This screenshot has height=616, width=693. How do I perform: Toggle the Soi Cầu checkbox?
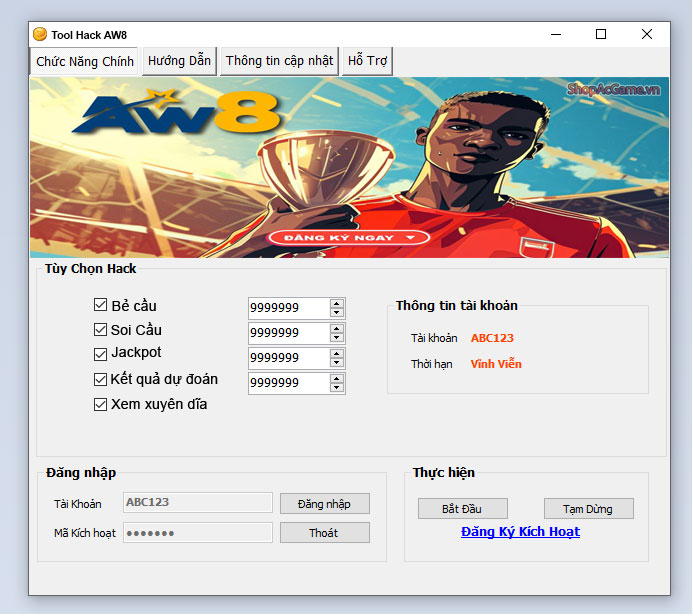click(100, 330)
